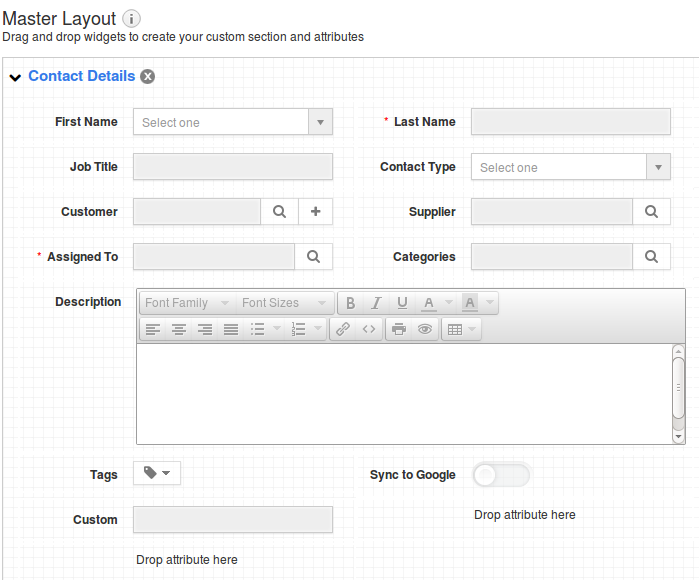Click the Categories search button

651,257
